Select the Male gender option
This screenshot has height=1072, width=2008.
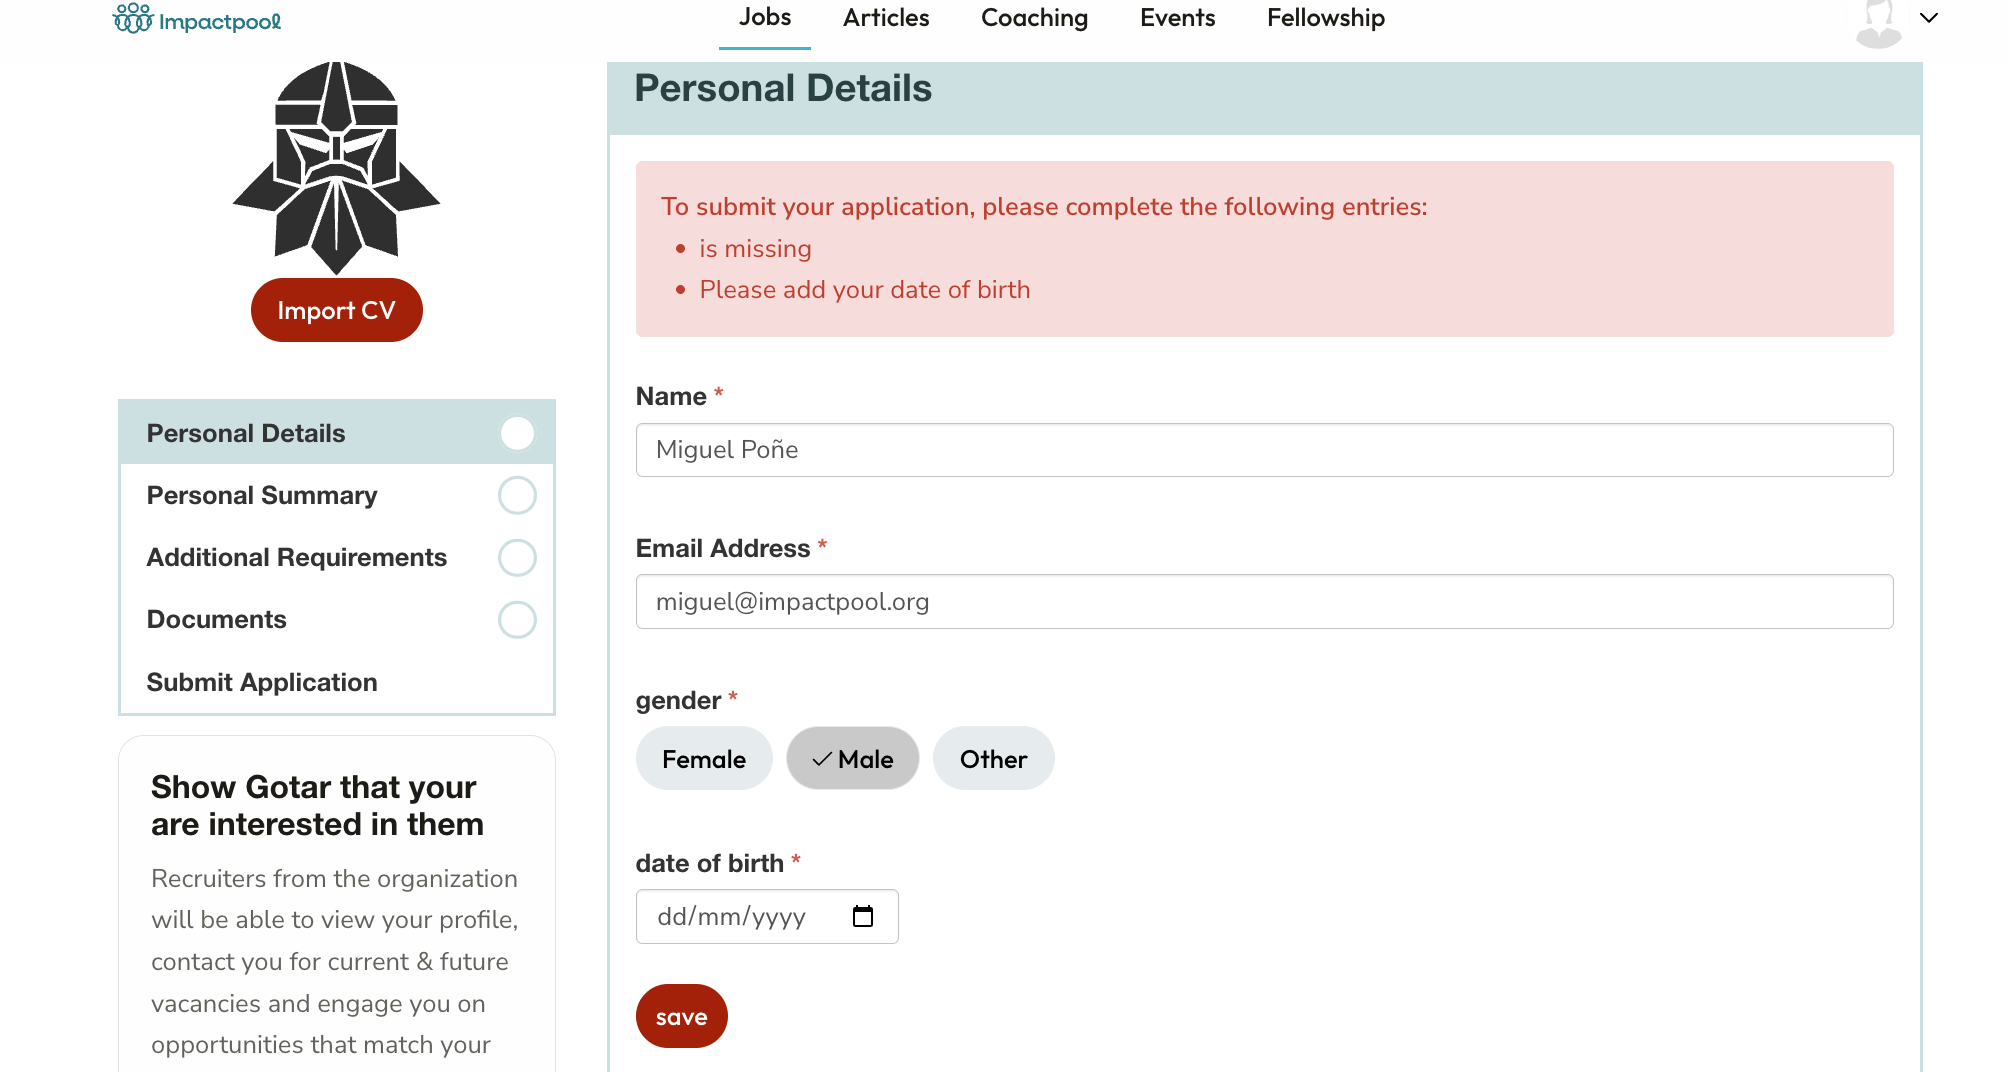853,759
